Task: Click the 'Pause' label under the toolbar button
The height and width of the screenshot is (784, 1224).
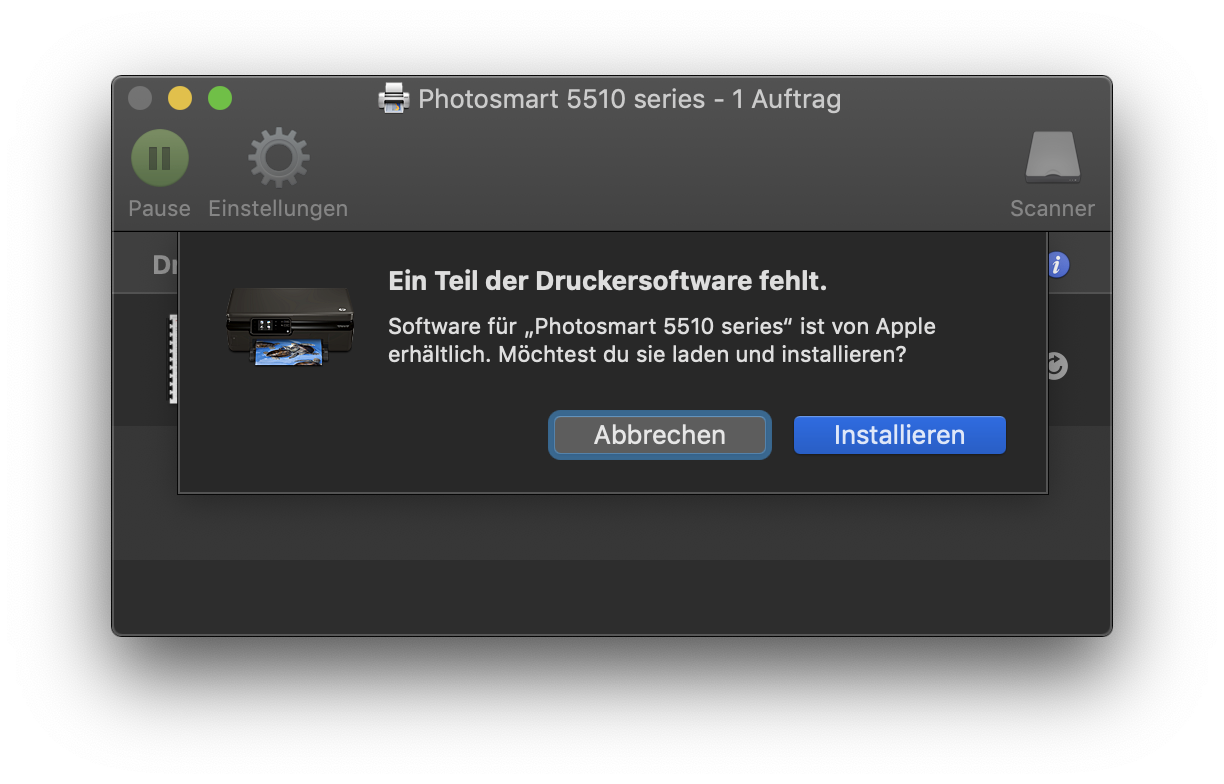Action: point(159,208)
